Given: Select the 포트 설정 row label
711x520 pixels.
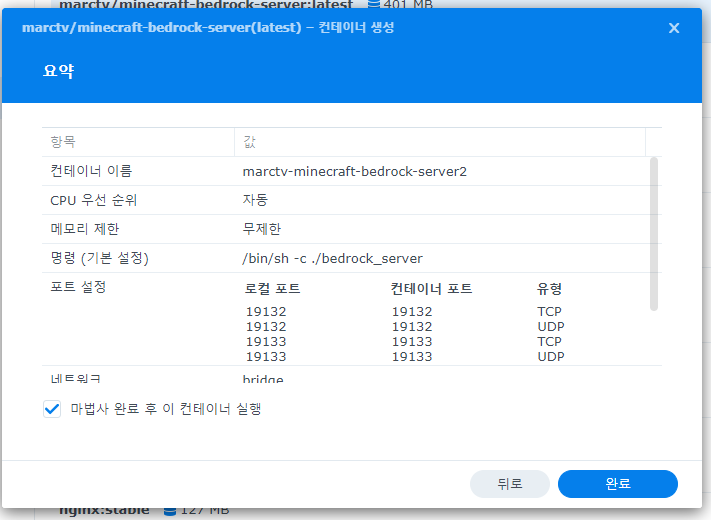Looking at the screenshot, I should tap(78, 287).
